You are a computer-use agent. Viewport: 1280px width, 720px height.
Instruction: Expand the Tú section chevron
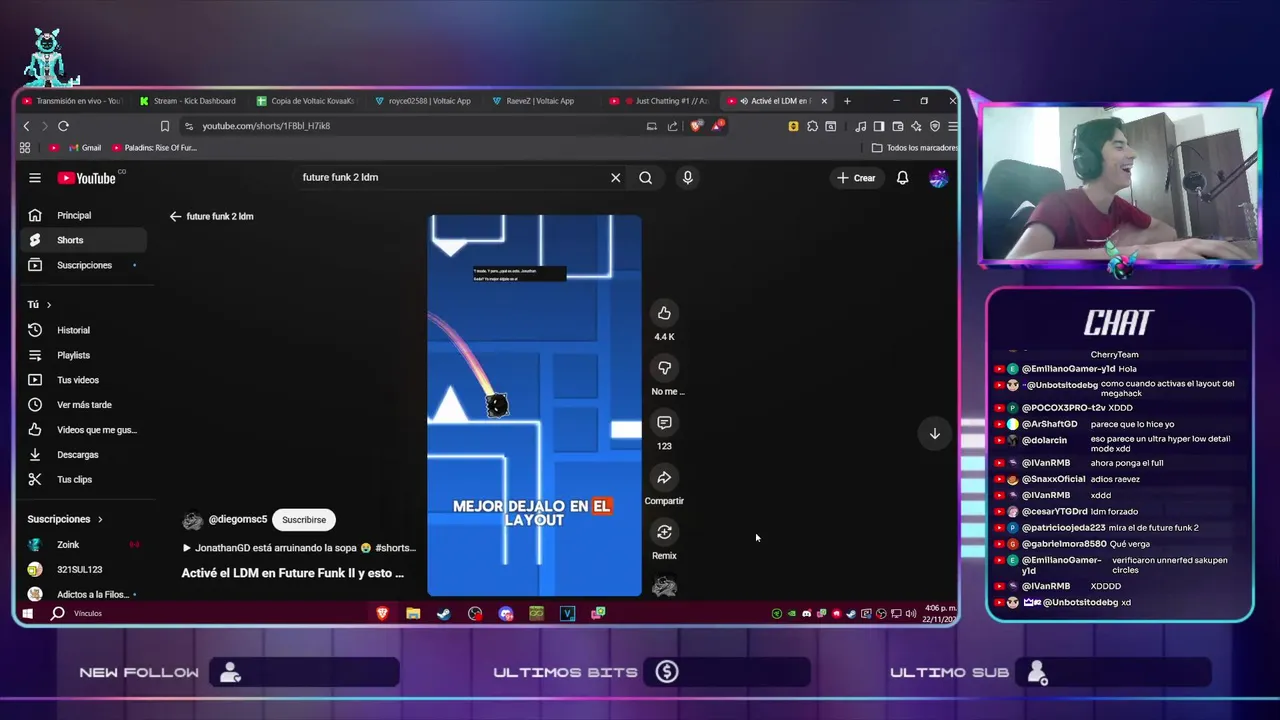coord(49,304)
